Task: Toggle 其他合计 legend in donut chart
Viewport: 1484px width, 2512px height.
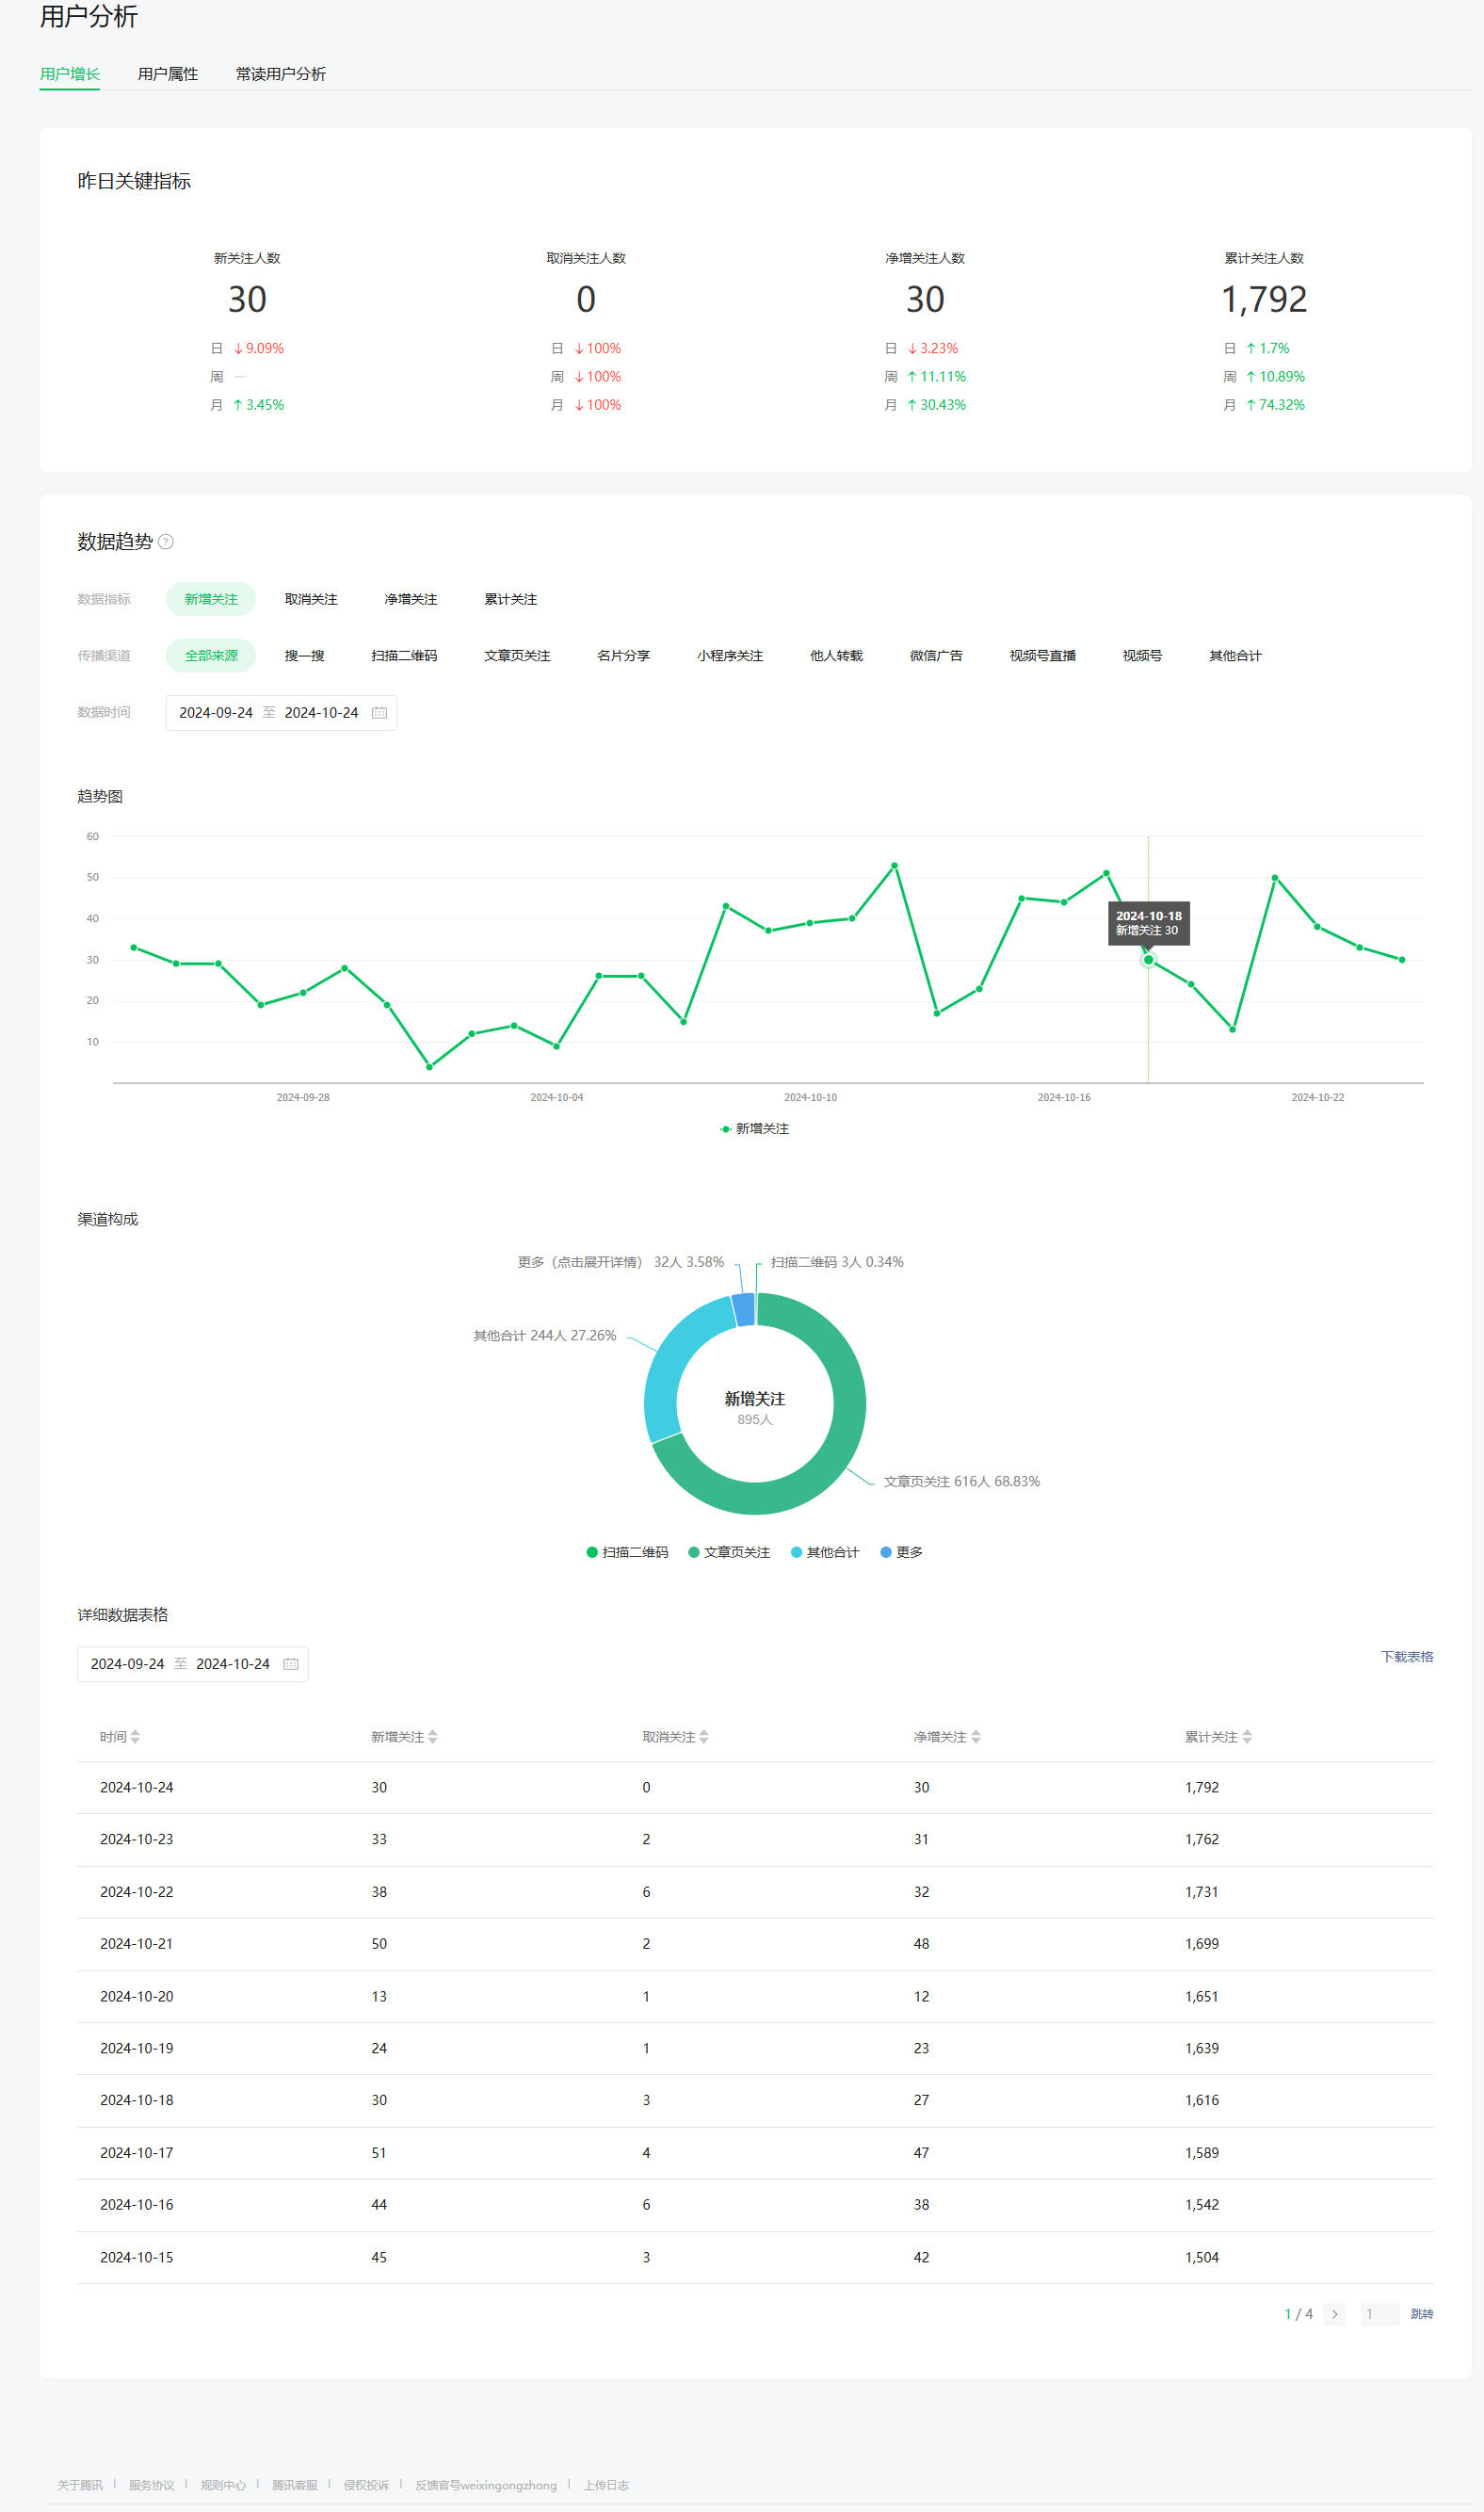Action: tap(826, 1553)
